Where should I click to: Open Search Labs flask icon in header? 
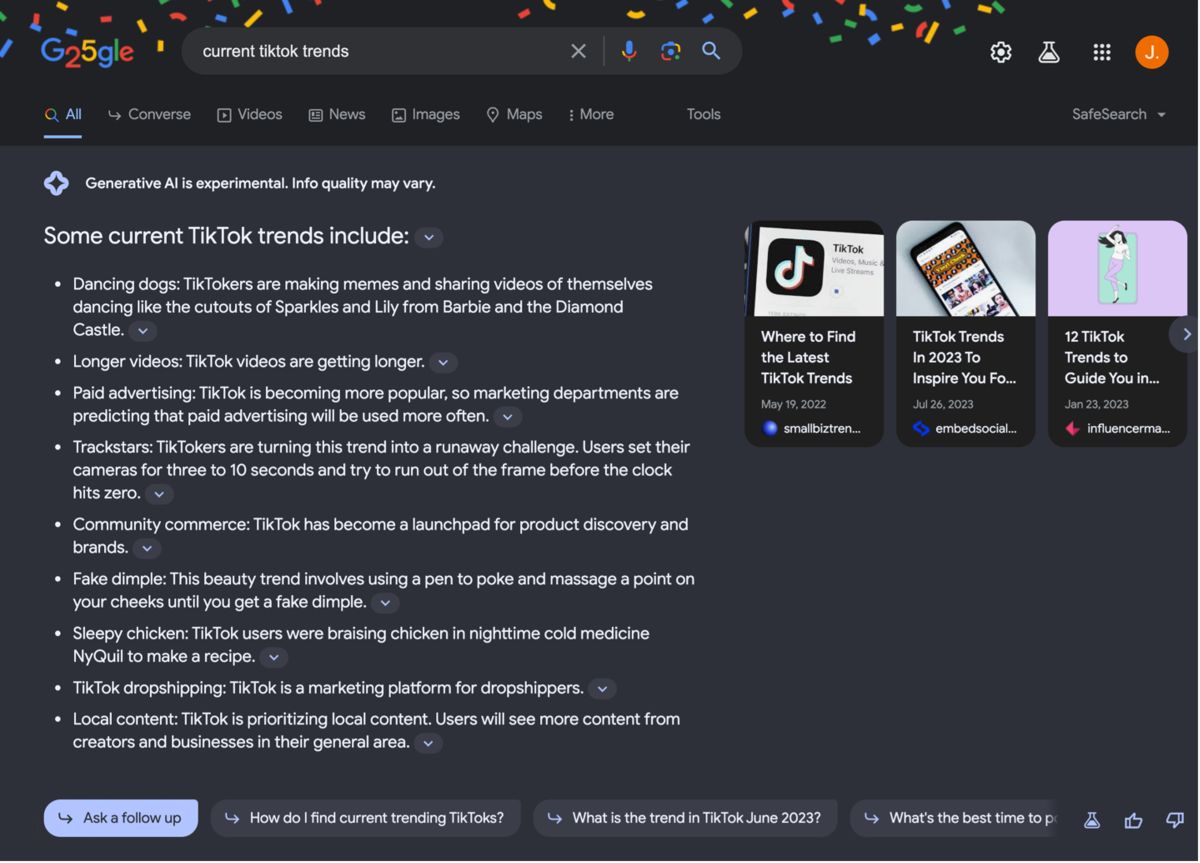click(1049, 52)
